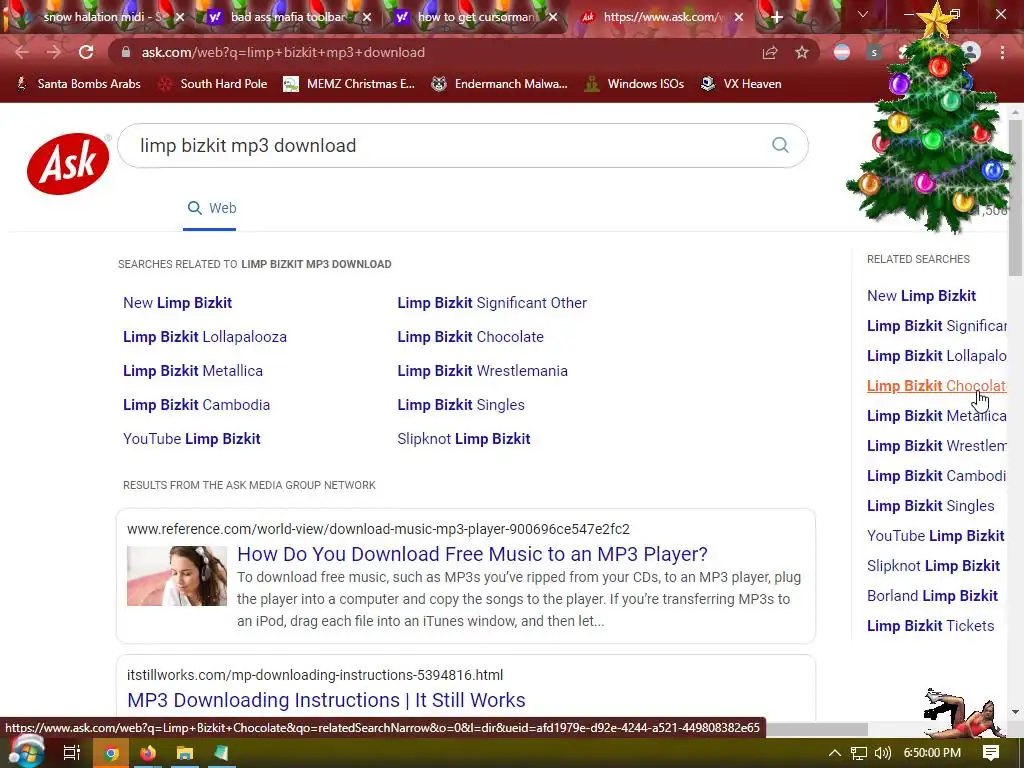Open 'How Do You Download Free Music' result

click(x=472, y=554)
